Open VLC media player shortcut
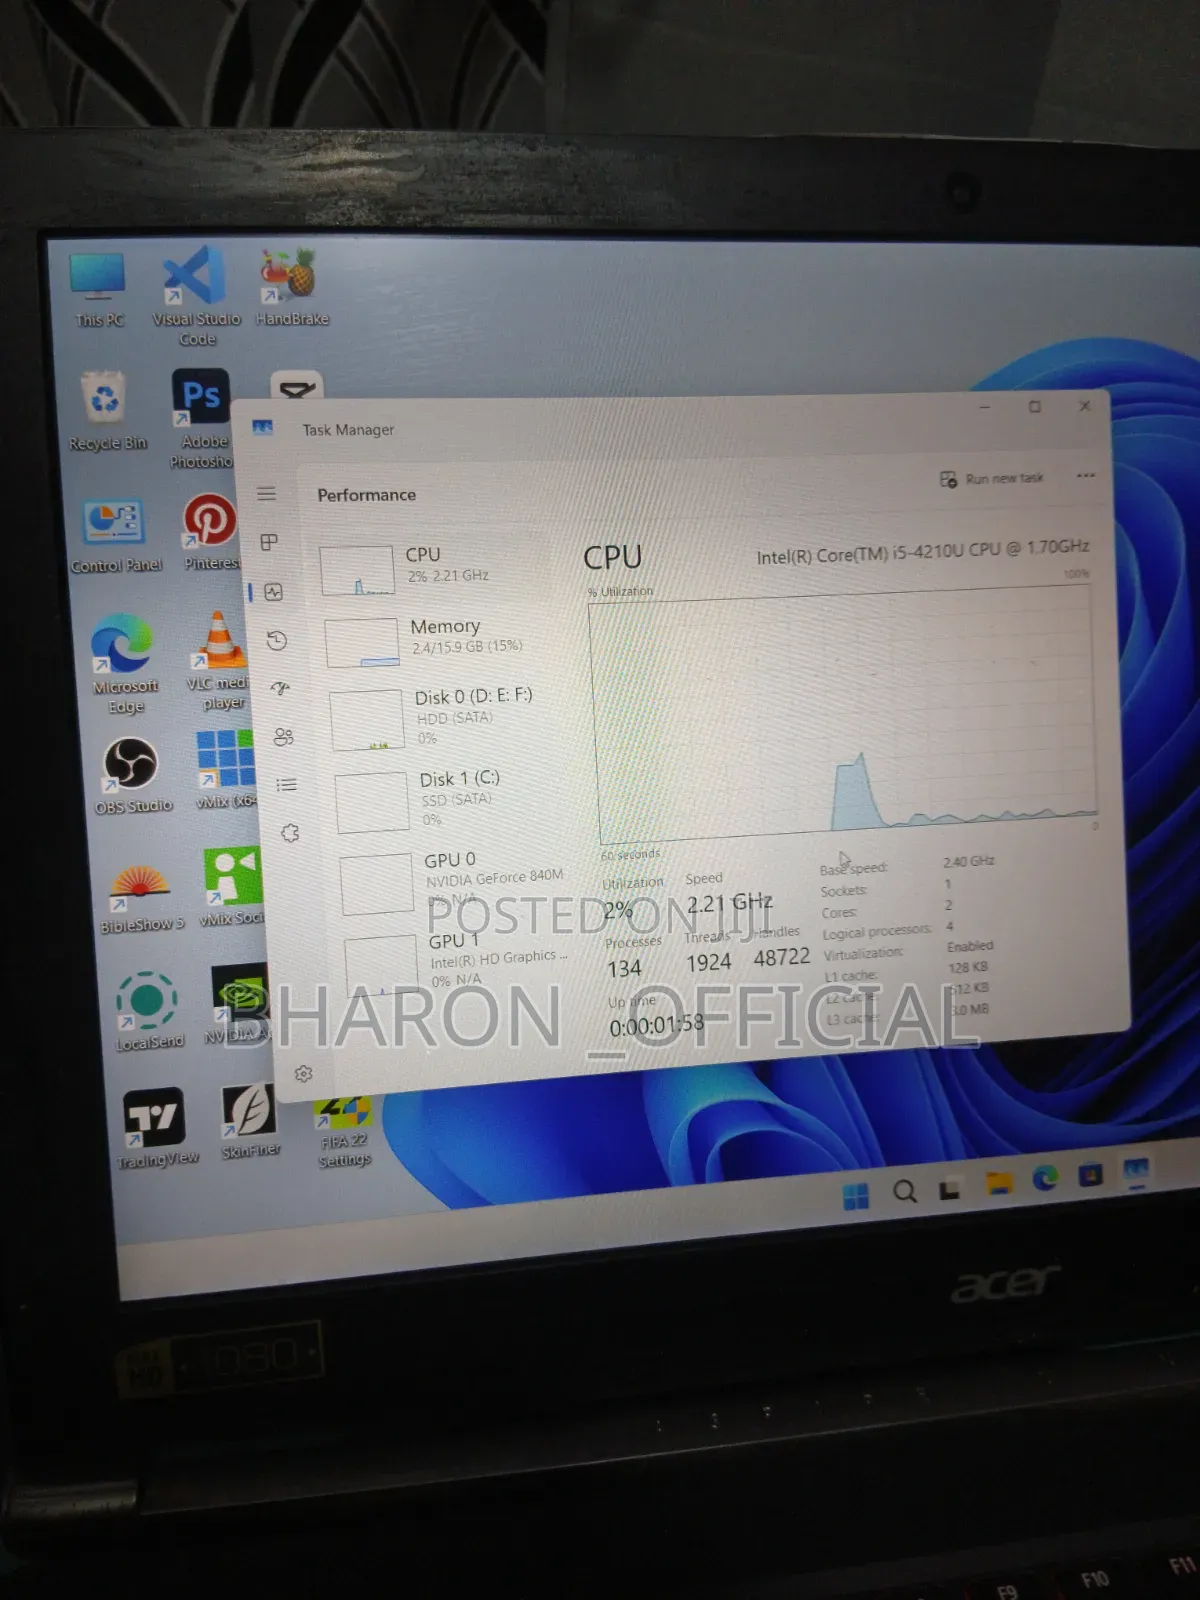The height and width of the screenshot is (1600, 1200). (x=219, y=660)
